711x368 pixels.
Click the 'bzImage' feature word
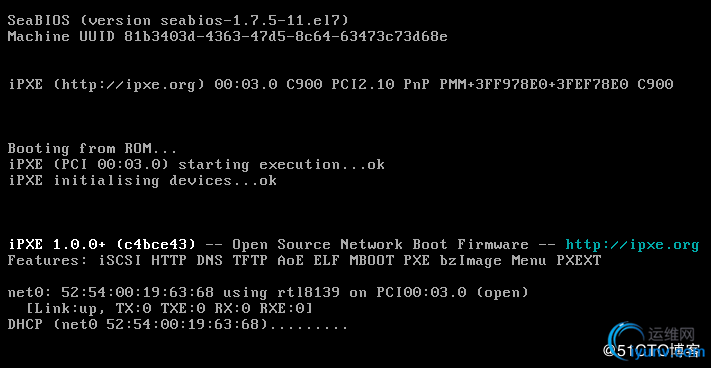click(x=471, y=261)
